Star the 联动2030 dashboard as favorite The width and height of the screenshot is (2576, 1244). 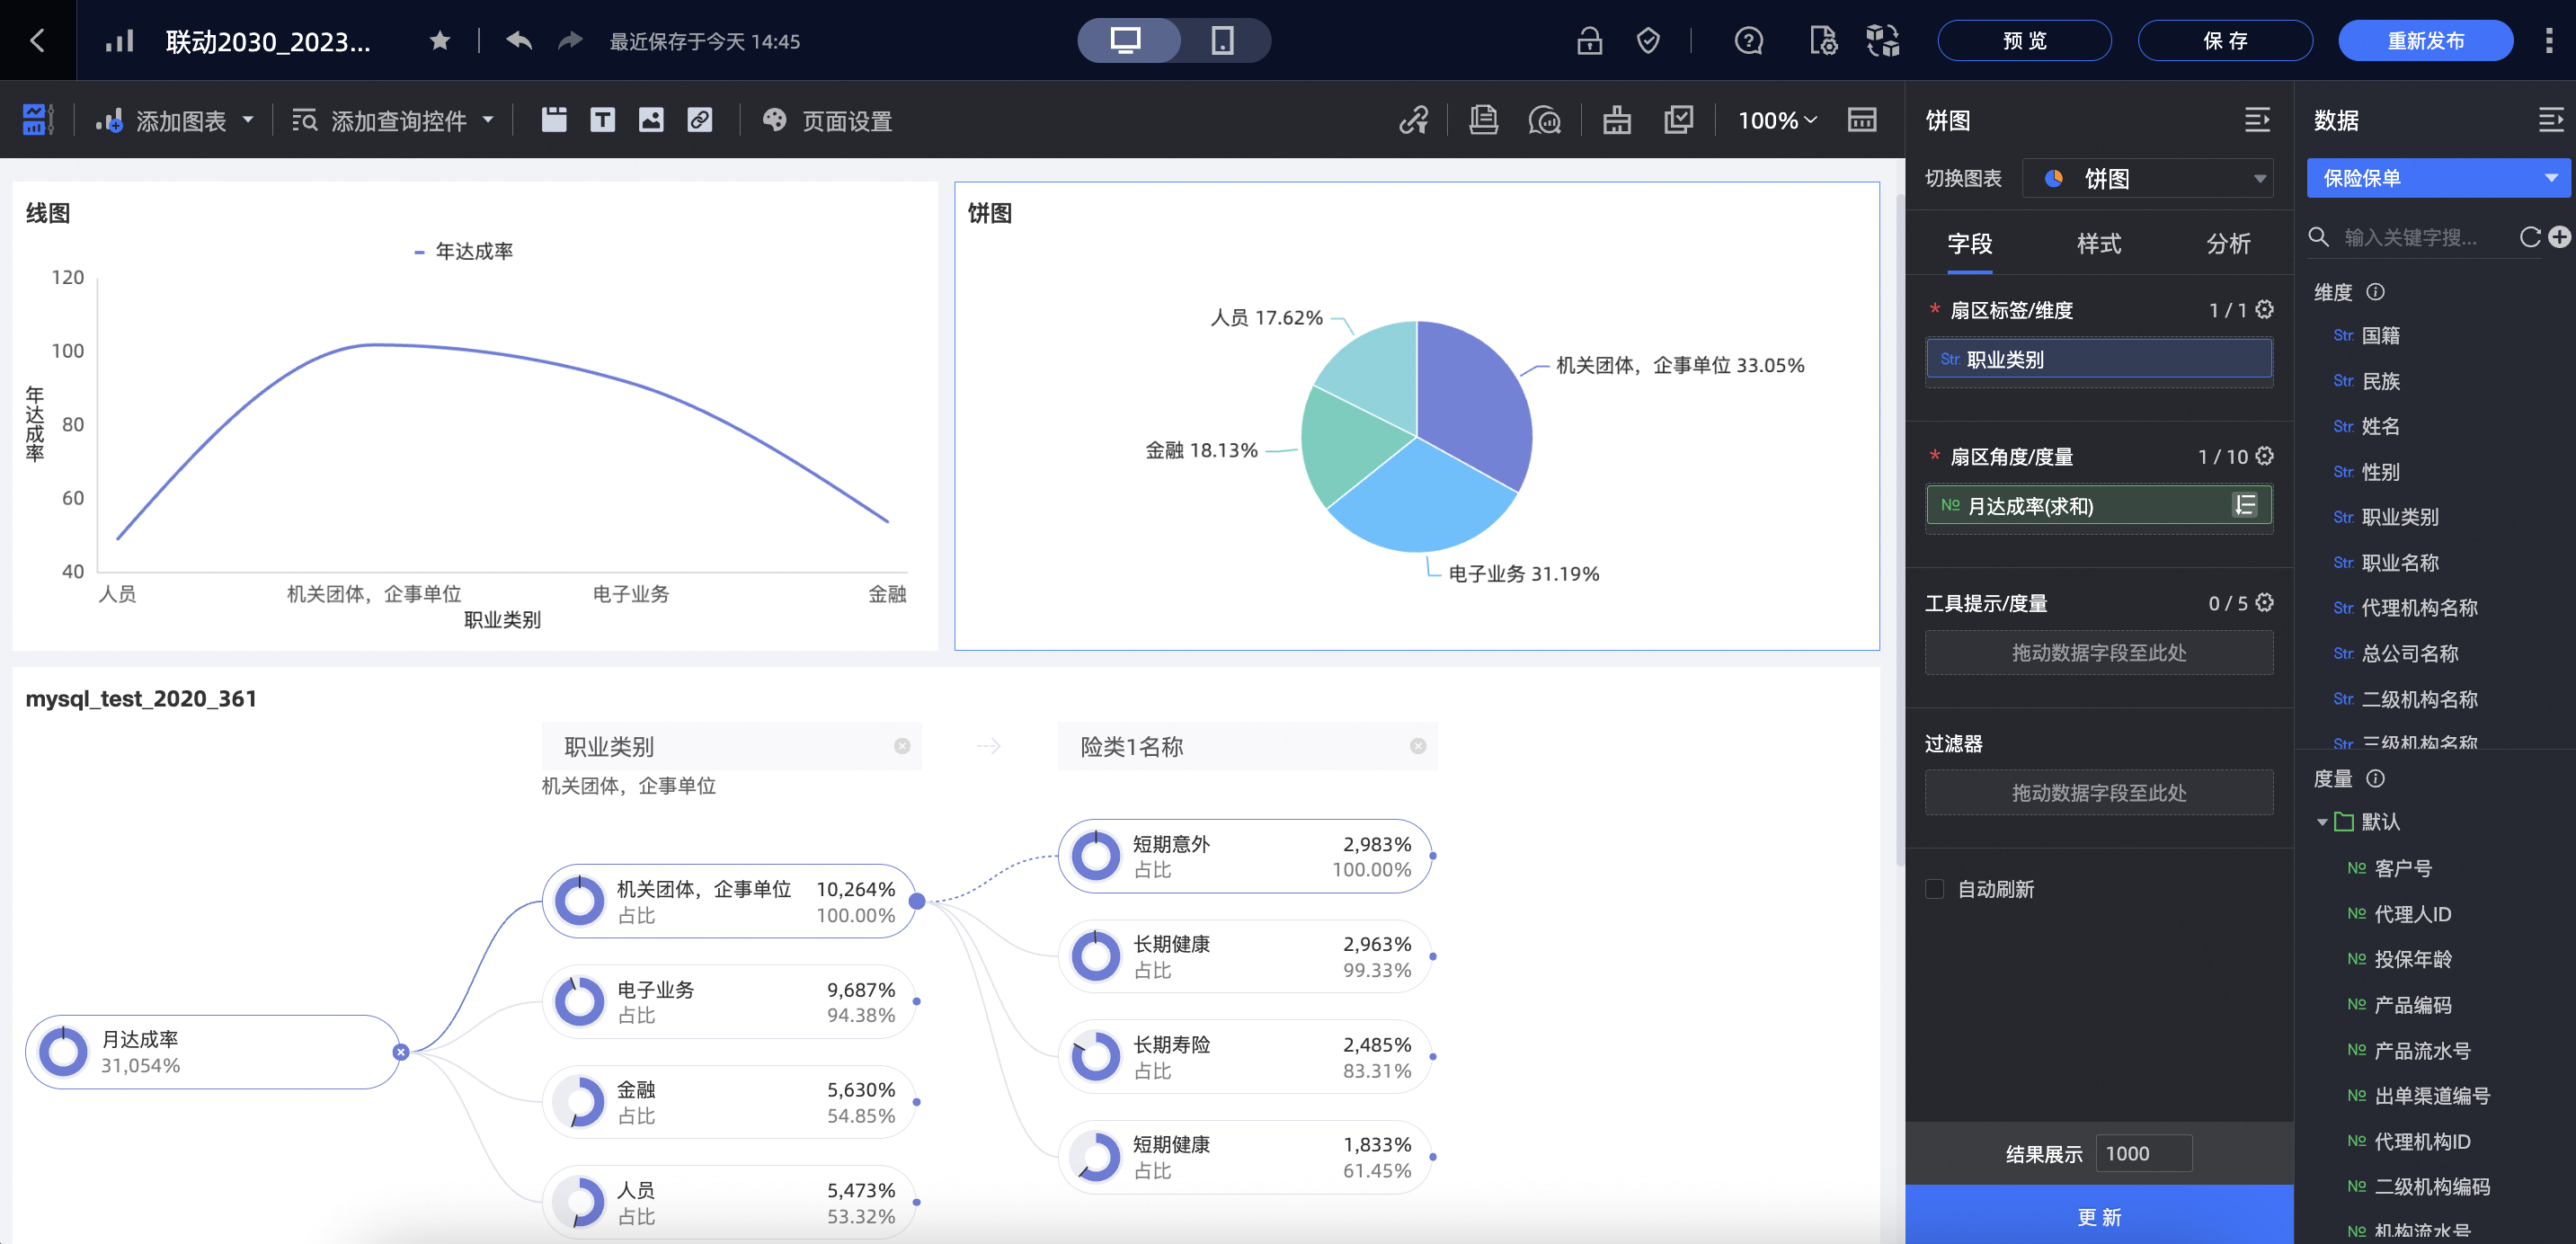tap(440, 41)
